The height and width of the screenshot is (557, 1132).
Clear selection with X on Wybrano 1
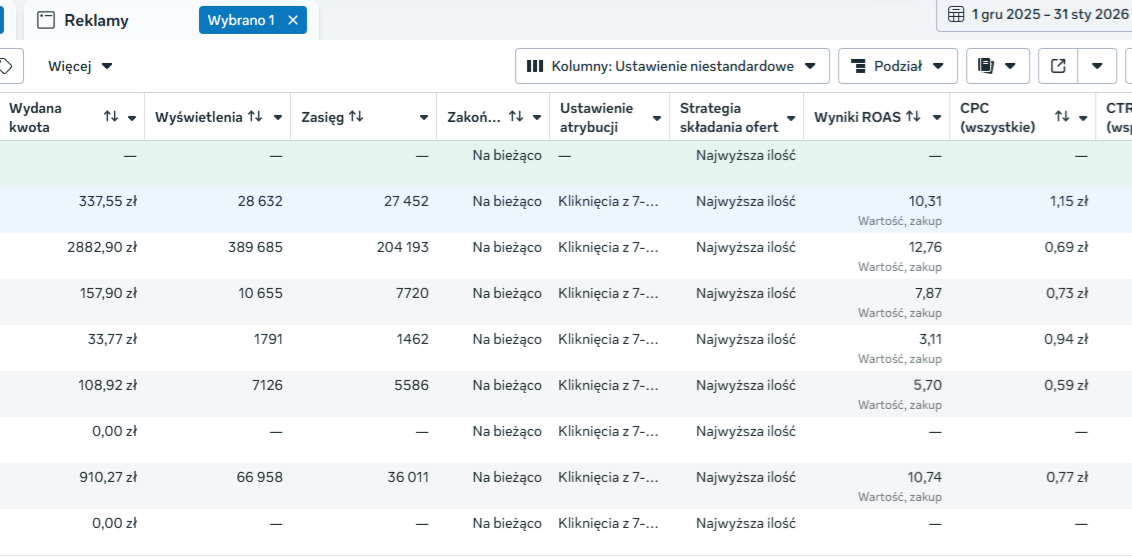coord(293,20)
